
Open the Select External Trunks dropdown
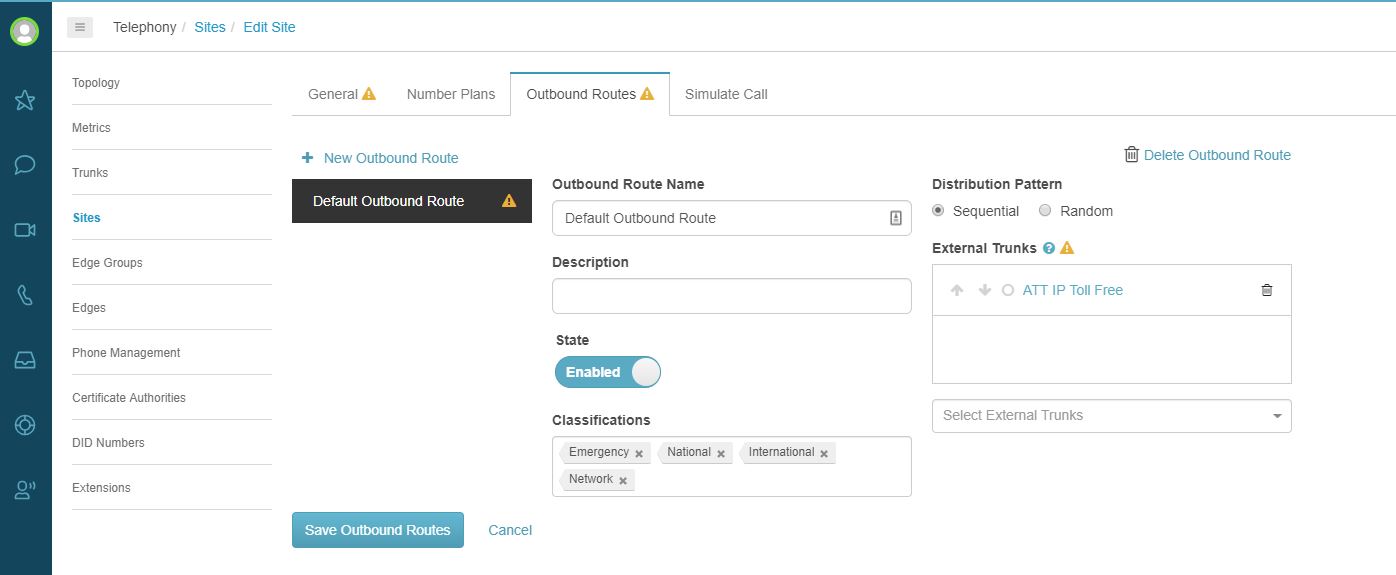tap(1111, 416)
